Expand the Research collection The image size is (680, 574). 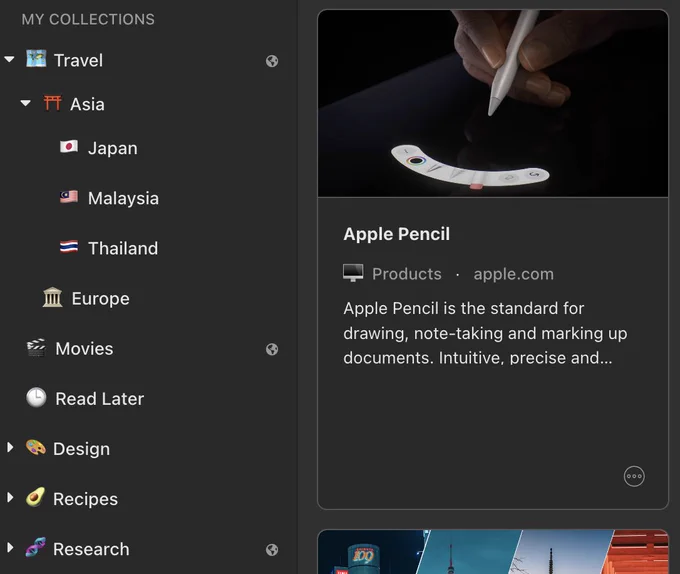(10, 548)
